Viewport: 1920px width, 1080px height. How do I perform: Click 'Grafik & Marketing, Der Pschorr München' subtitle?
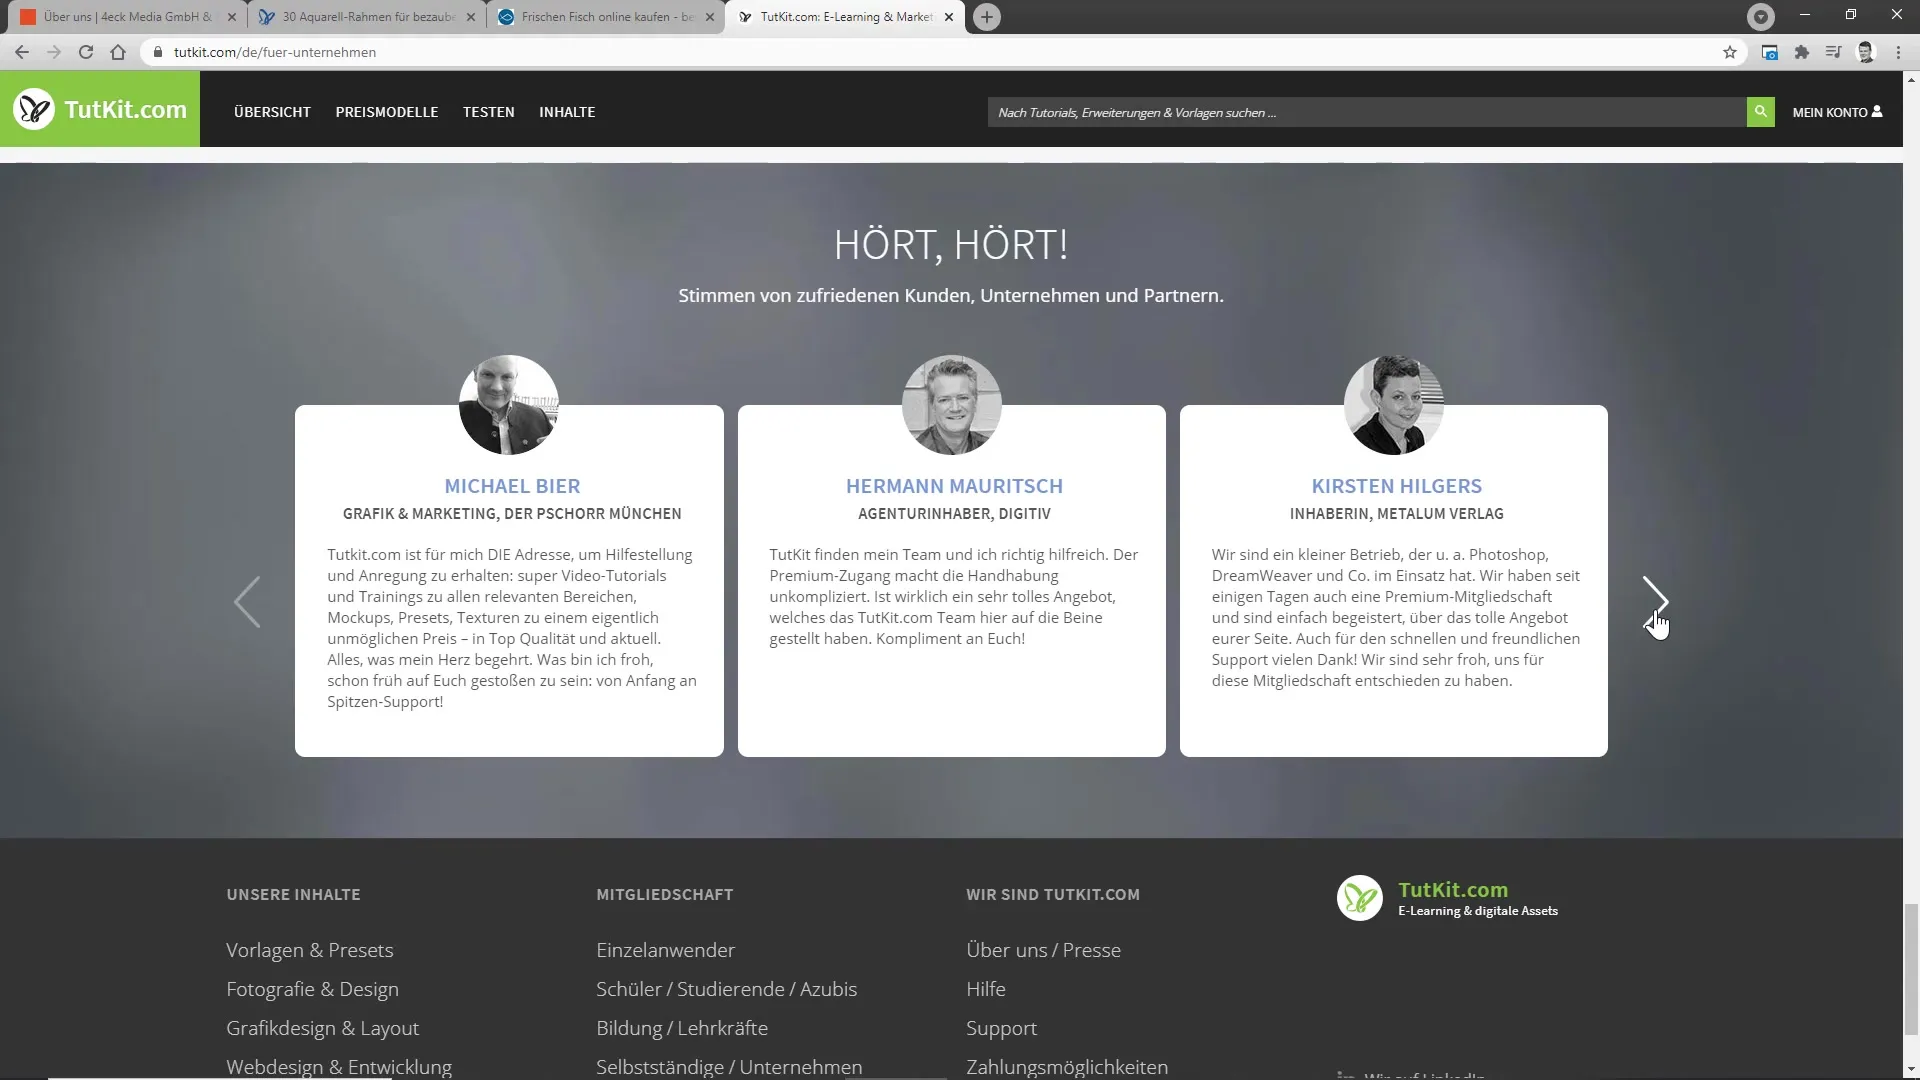coord(512,514)
